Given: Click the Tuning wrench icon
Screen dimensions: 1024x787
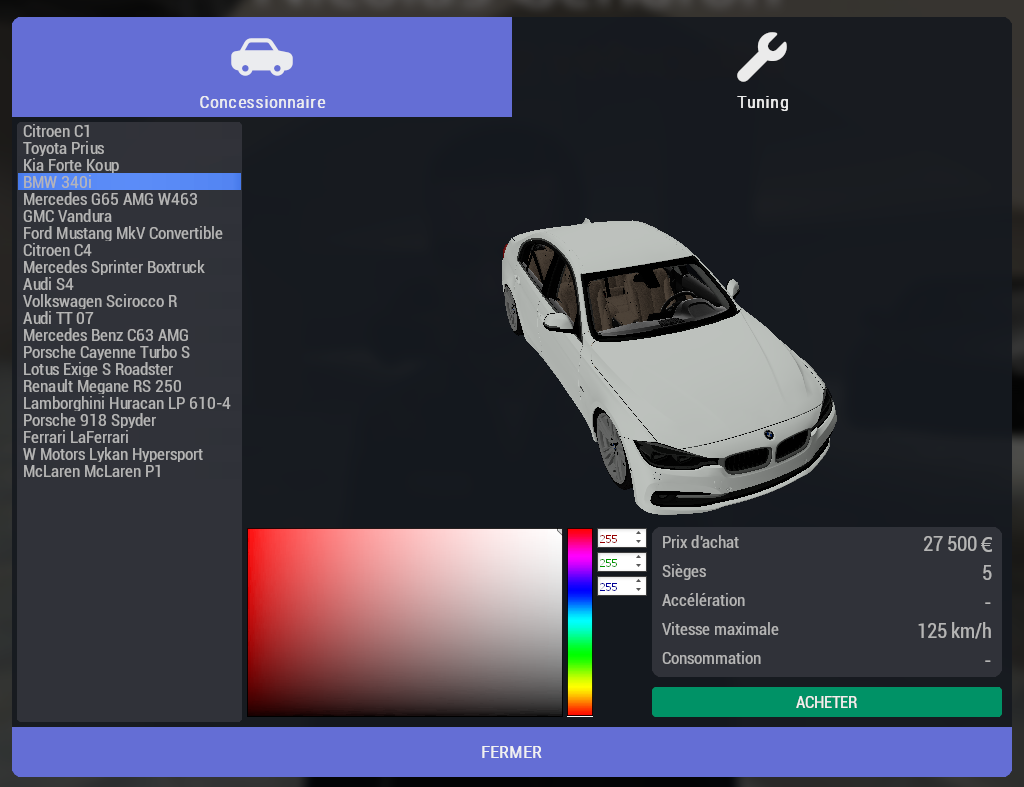Looking at the screenshot, I should click(x=762, y=57).
